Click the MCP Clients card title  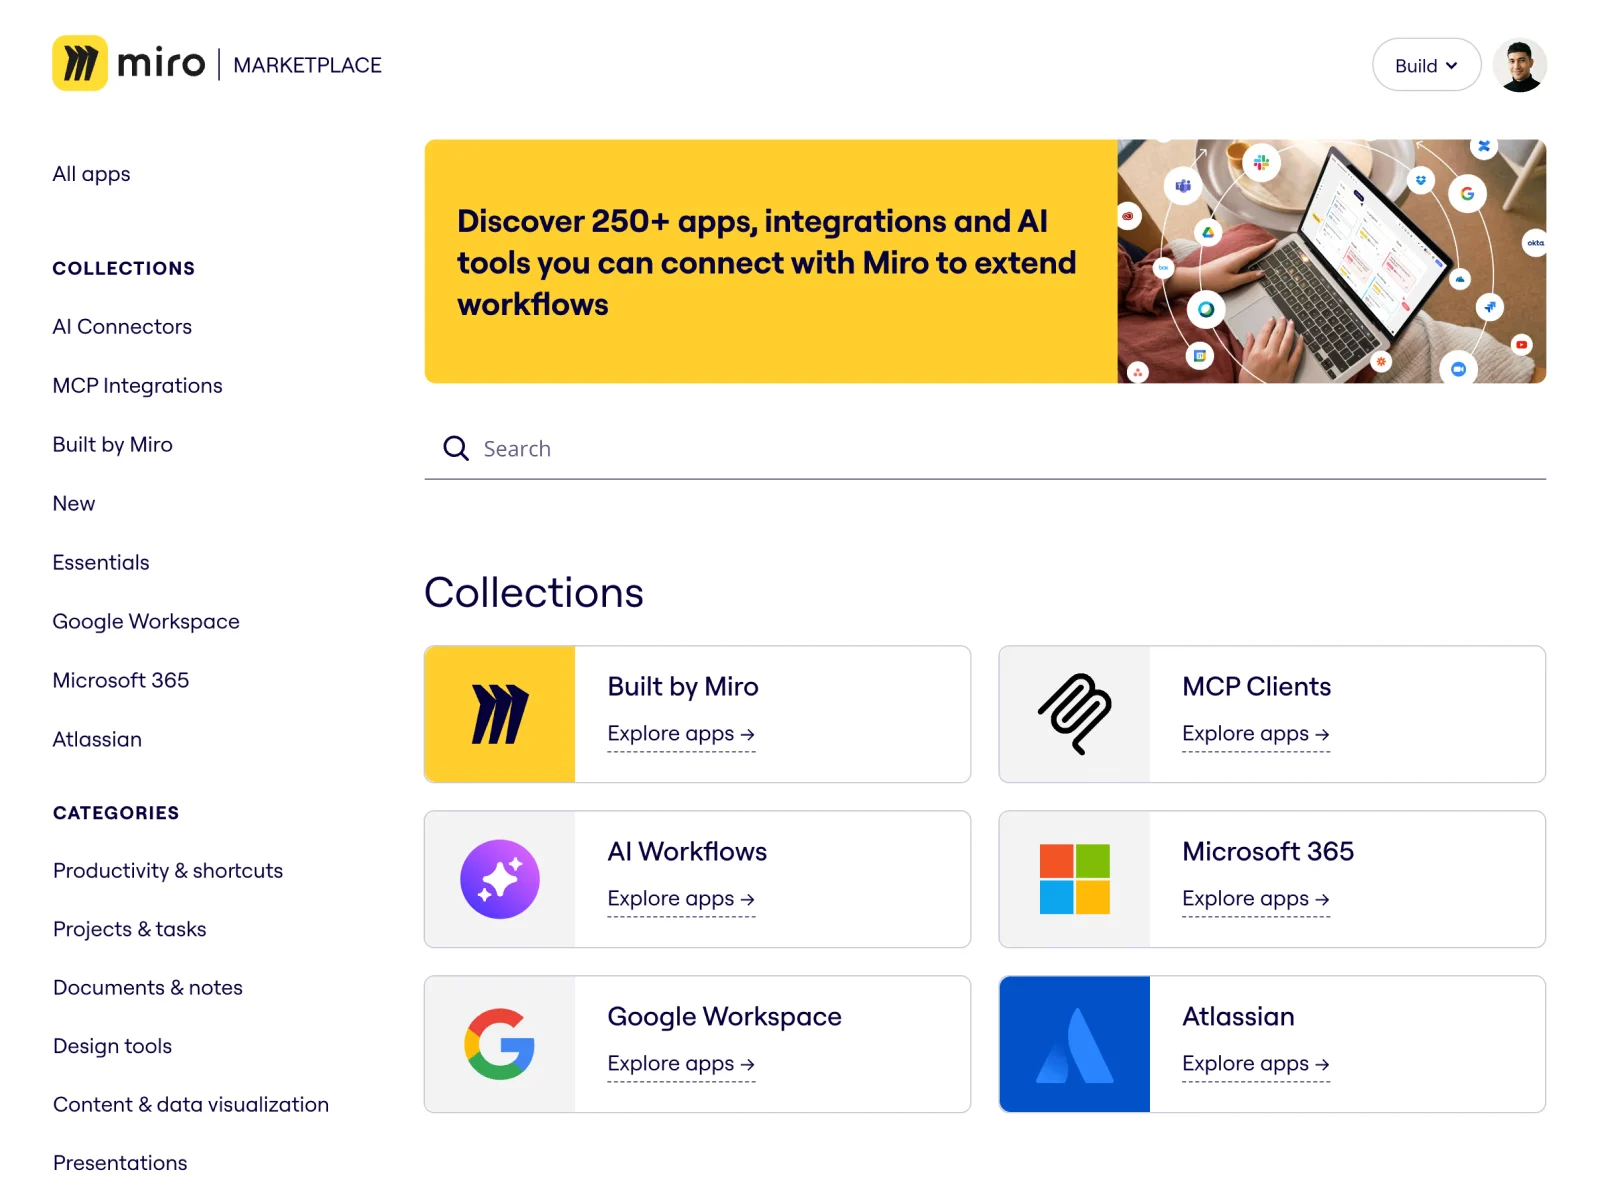1256,687
